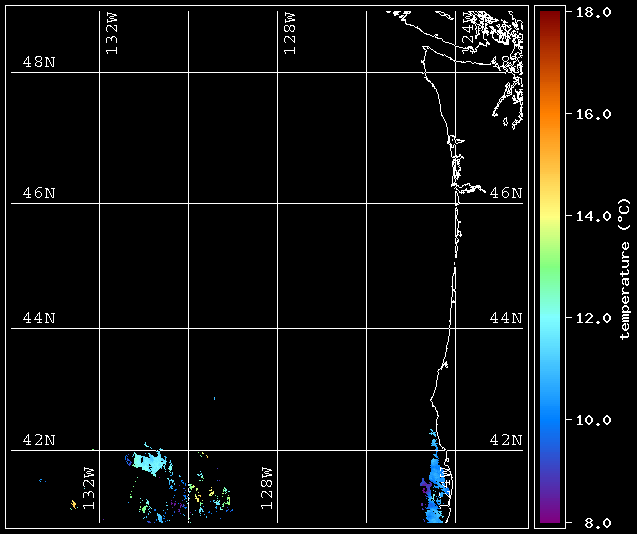Viewport: 637px width, 534px height.
Task: Click the 48N latitude label
Action: point(39,62)
